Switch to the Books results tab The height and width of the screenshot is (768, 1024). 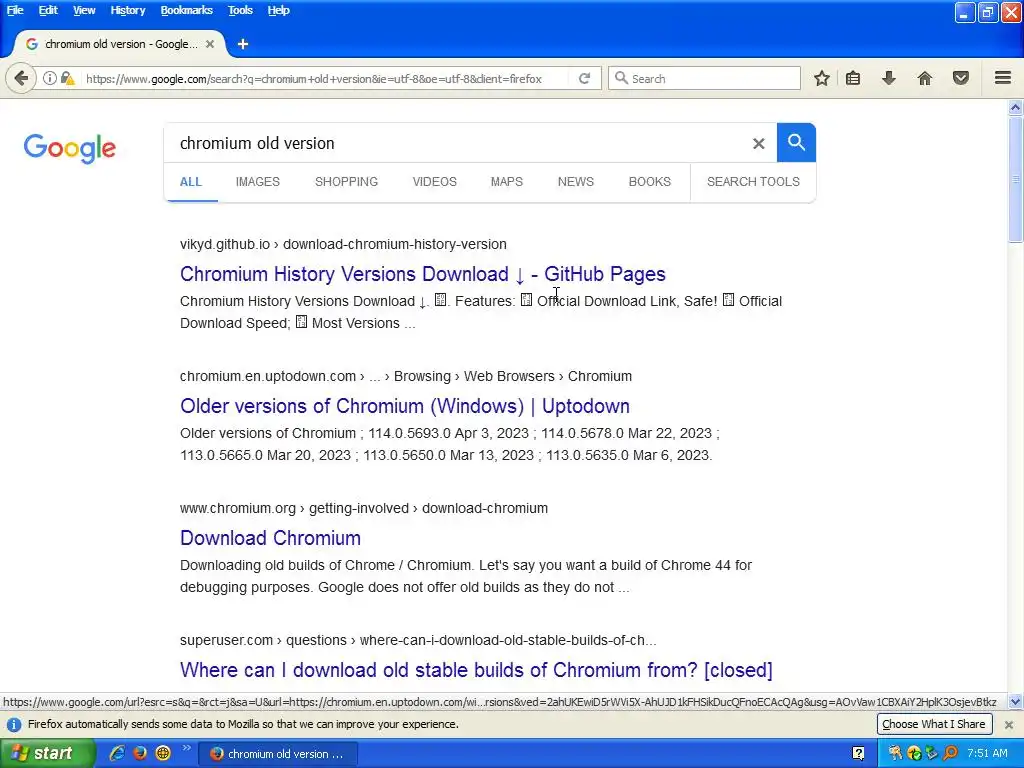pos(649,182)
